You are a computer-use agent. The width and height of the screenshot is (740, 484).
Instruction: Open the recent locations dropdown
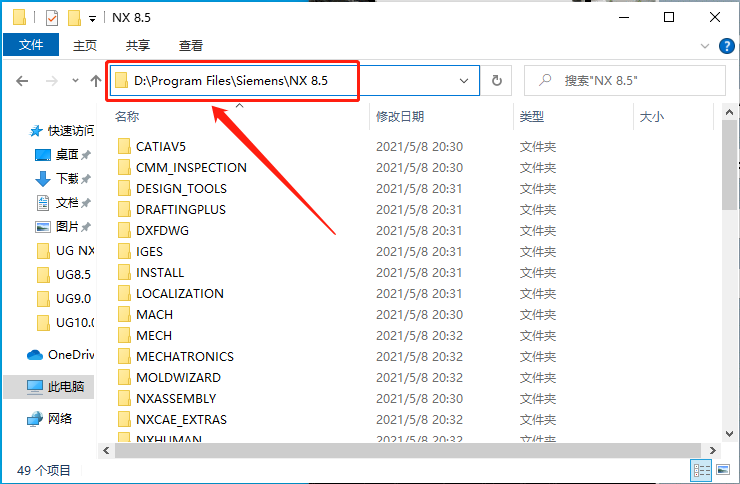[x=75, y=81]
